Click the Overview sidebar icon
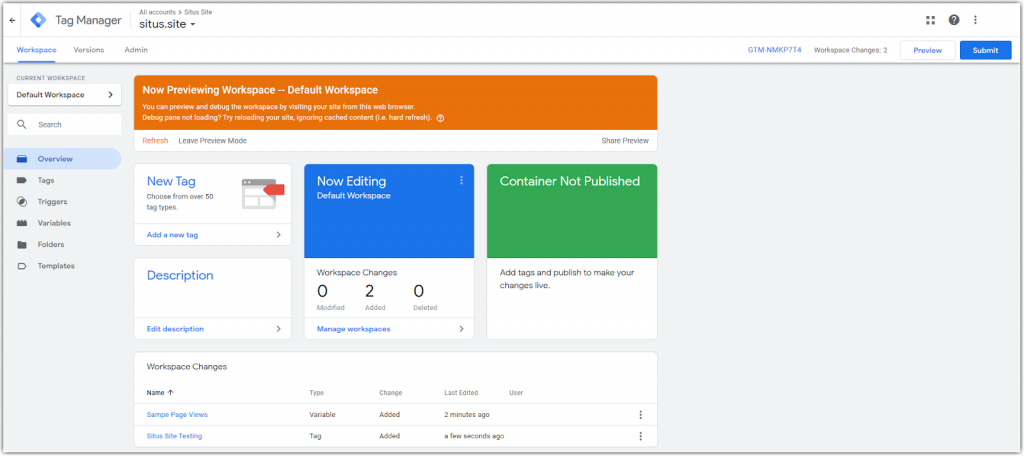 (22, 159)
